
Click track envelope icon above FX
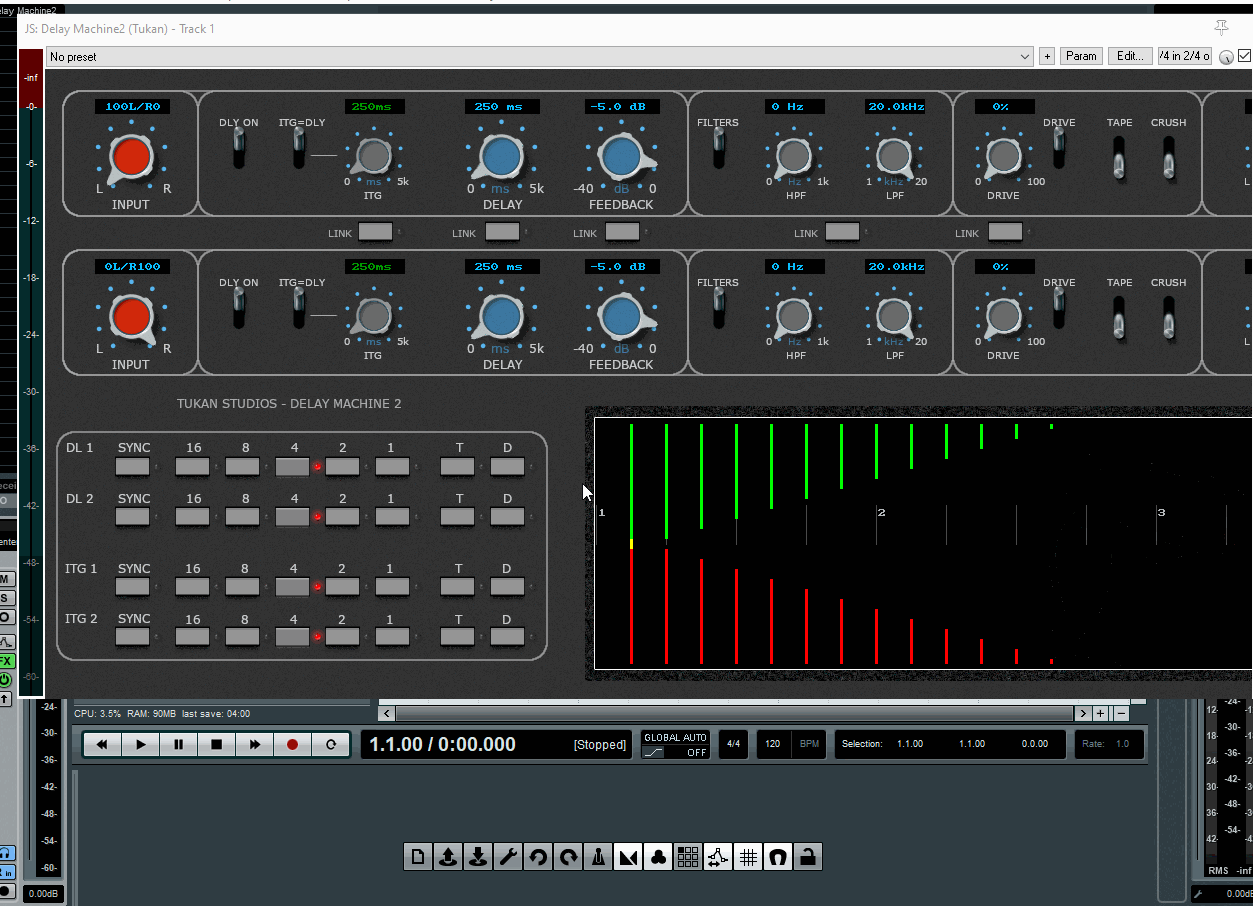pyautogui.click(x=6, y=642)
